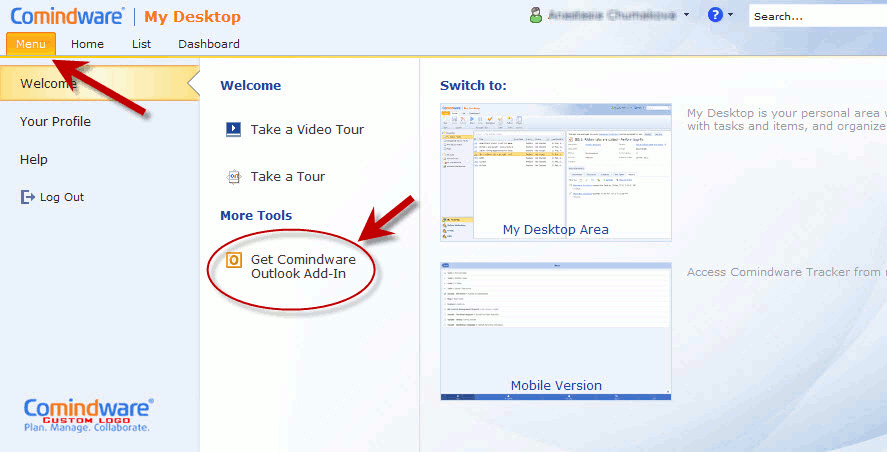Click the Take a Tour link
Image resolution: width=887 pixels, height=452 pixels.
coord(288,177)
